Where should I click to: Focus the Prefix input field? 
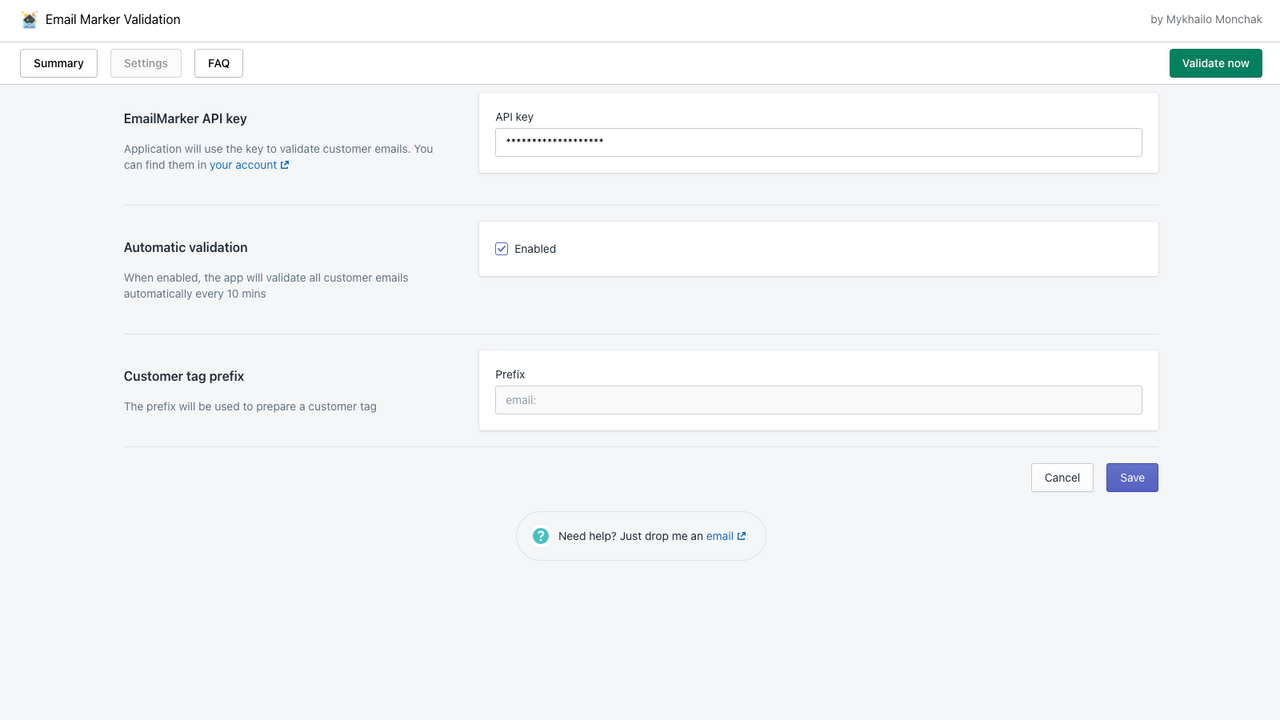pyautogui.click(x=818, y=400)
